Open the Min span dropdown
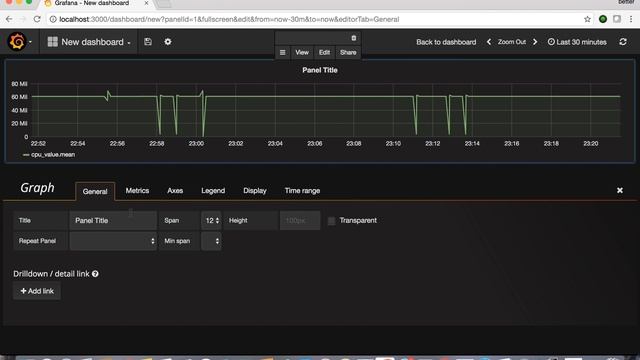640x360 pixels. (x=211, y=241)
